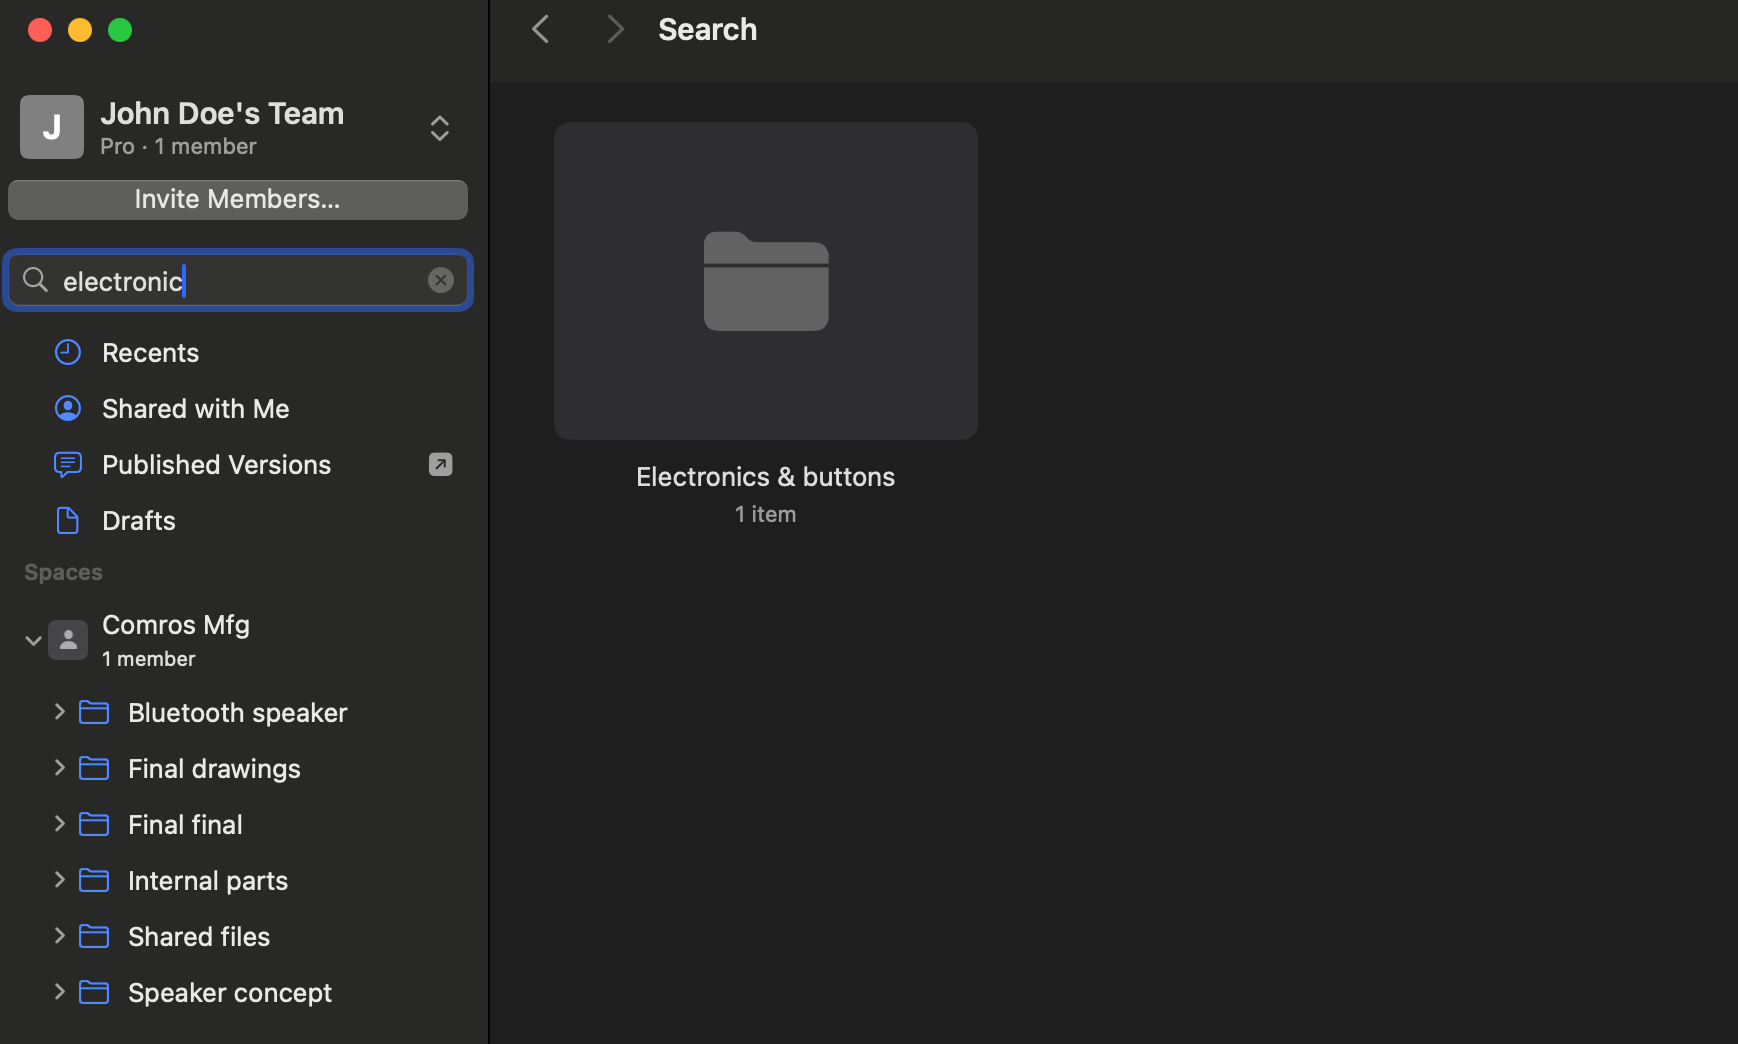The width and height of the screenshot is (1738, 1044).
Task: Select Shared files folder name
Action: [199, 936]
